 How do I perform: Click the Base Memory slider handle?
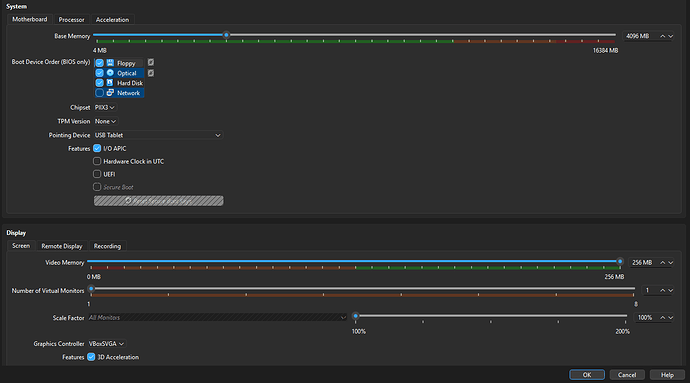[226, 35]
